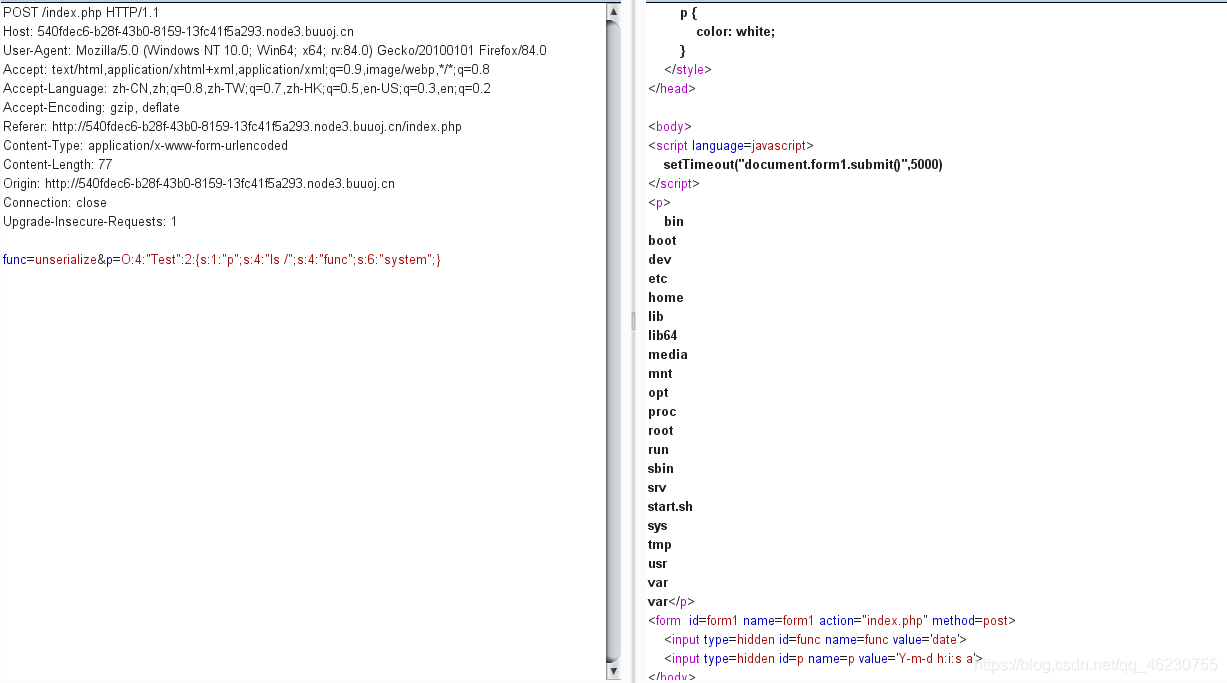The image size is (1227, 683).
Task: Select the Accept-Encoding: gzip, deflate line
Action: (x=92, y=107)
